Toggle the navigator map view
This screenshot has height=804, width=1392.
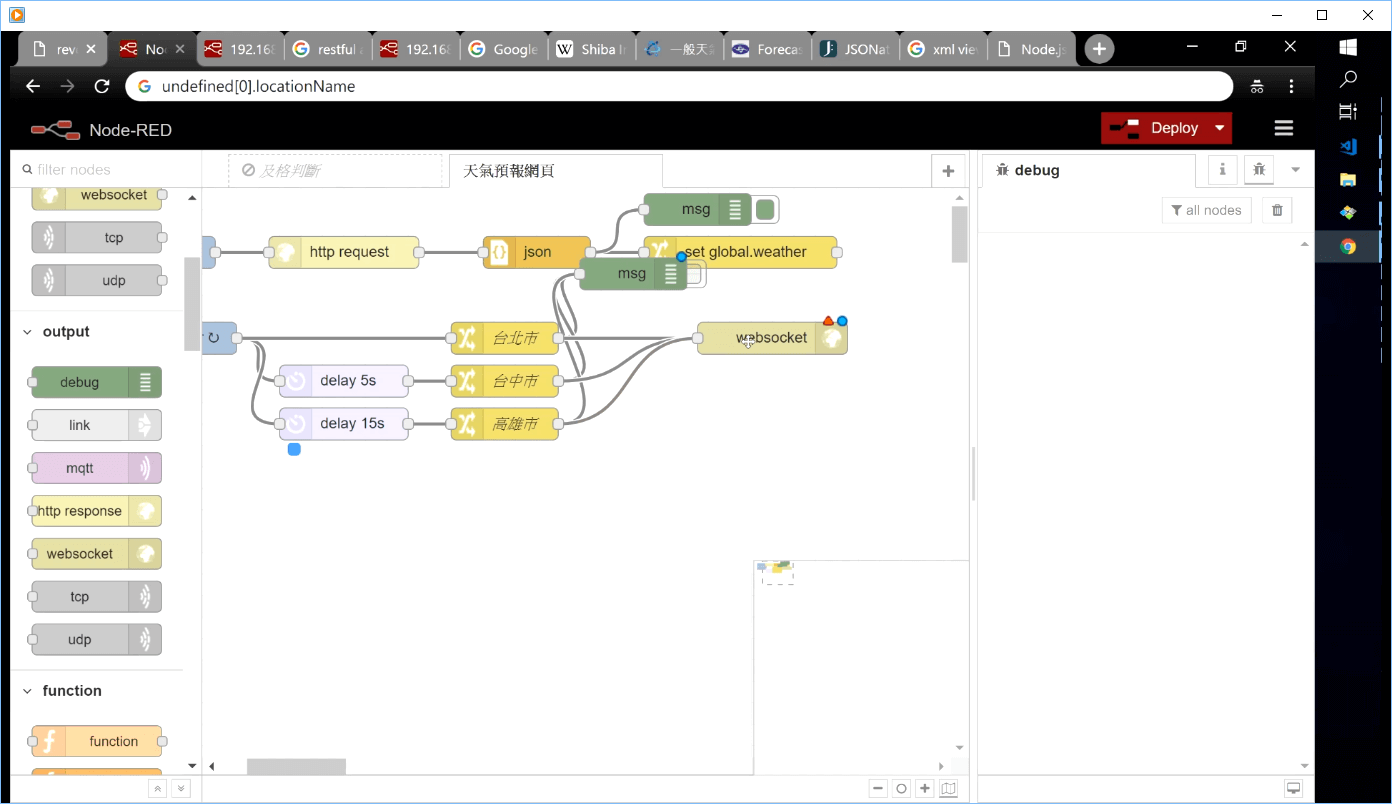point(948,789)
